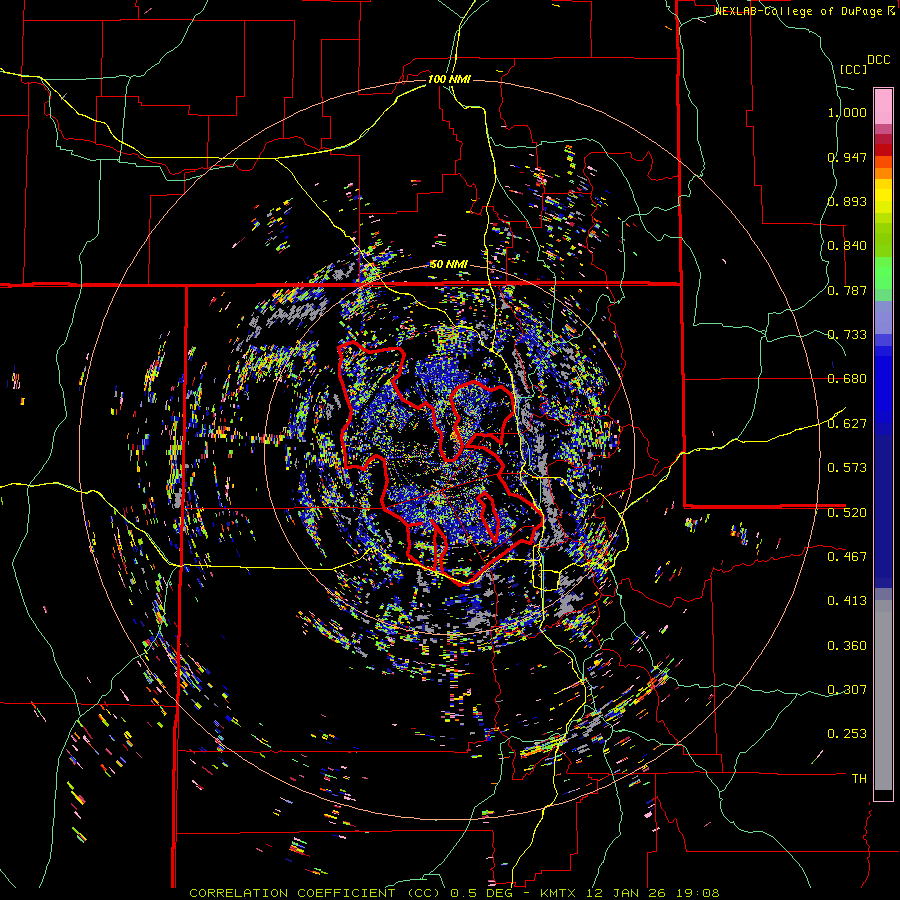Click the pink segment of color bar
Viewport: 900px width, 900px height.
[883, 106]
